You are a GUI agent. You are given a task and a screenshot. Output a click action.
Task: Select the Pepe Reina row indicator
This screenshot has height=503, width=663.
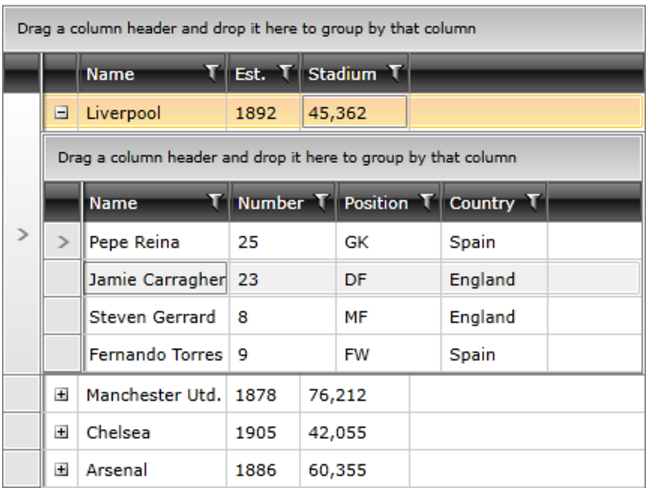coord(64,242)
